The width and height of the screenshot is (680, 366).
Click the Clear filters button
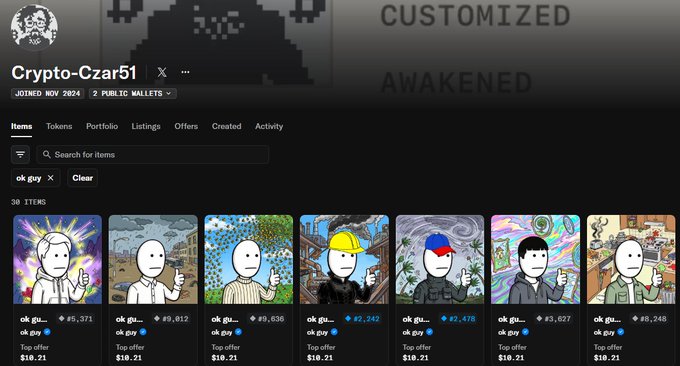click(82, 178)
